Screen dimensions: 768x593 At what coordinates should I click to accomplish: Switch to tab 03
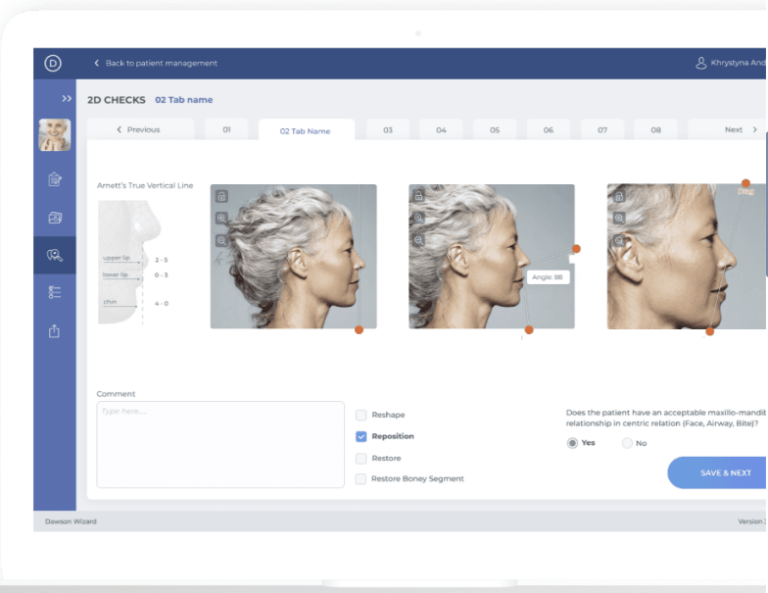click(387, 130)
